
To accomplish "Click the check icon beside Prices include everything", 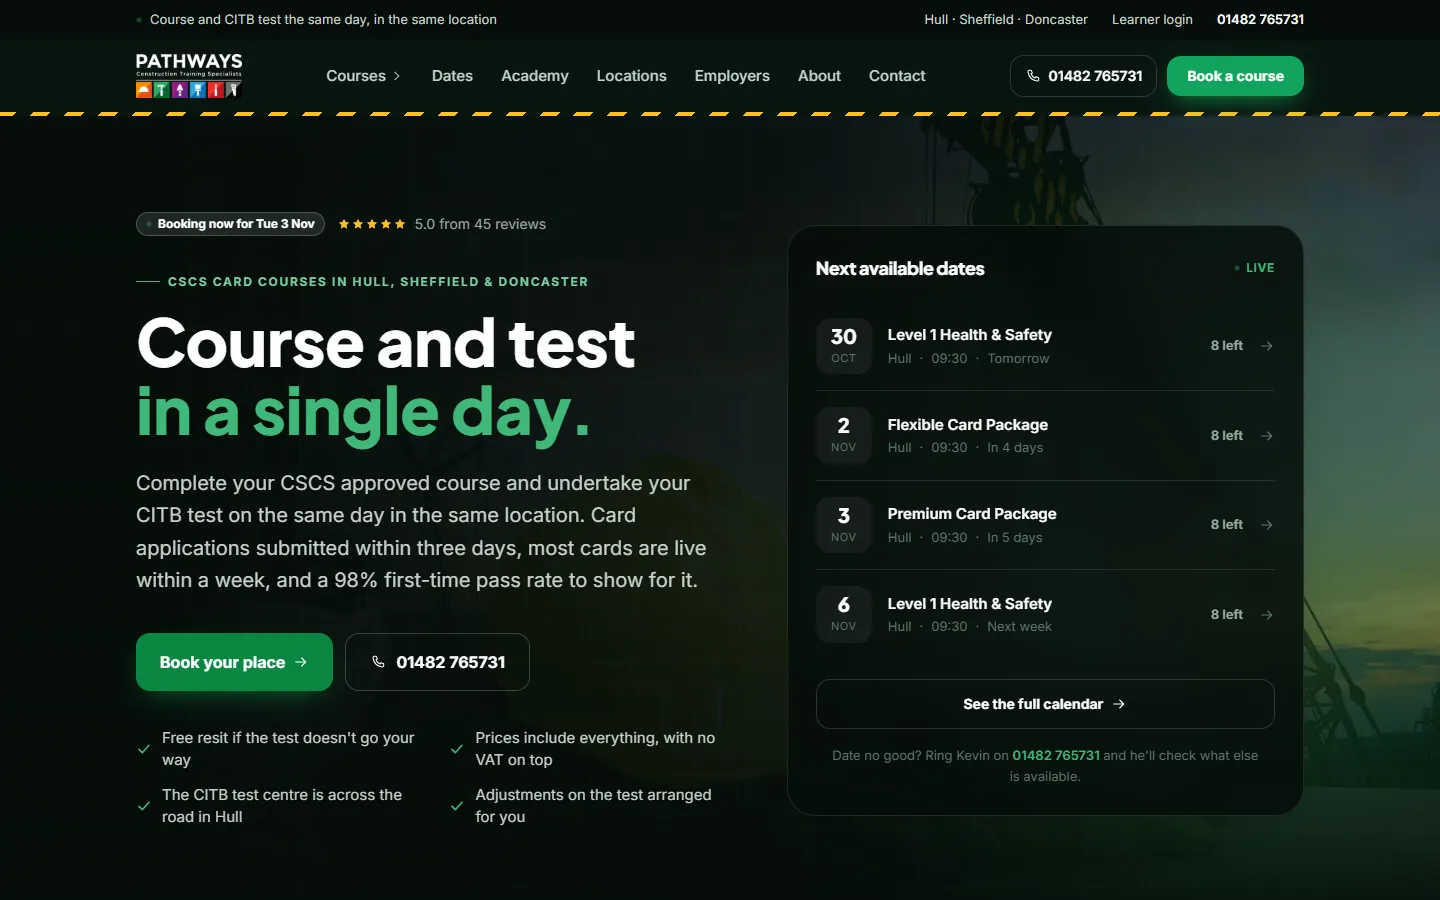I will pos(457,749).
